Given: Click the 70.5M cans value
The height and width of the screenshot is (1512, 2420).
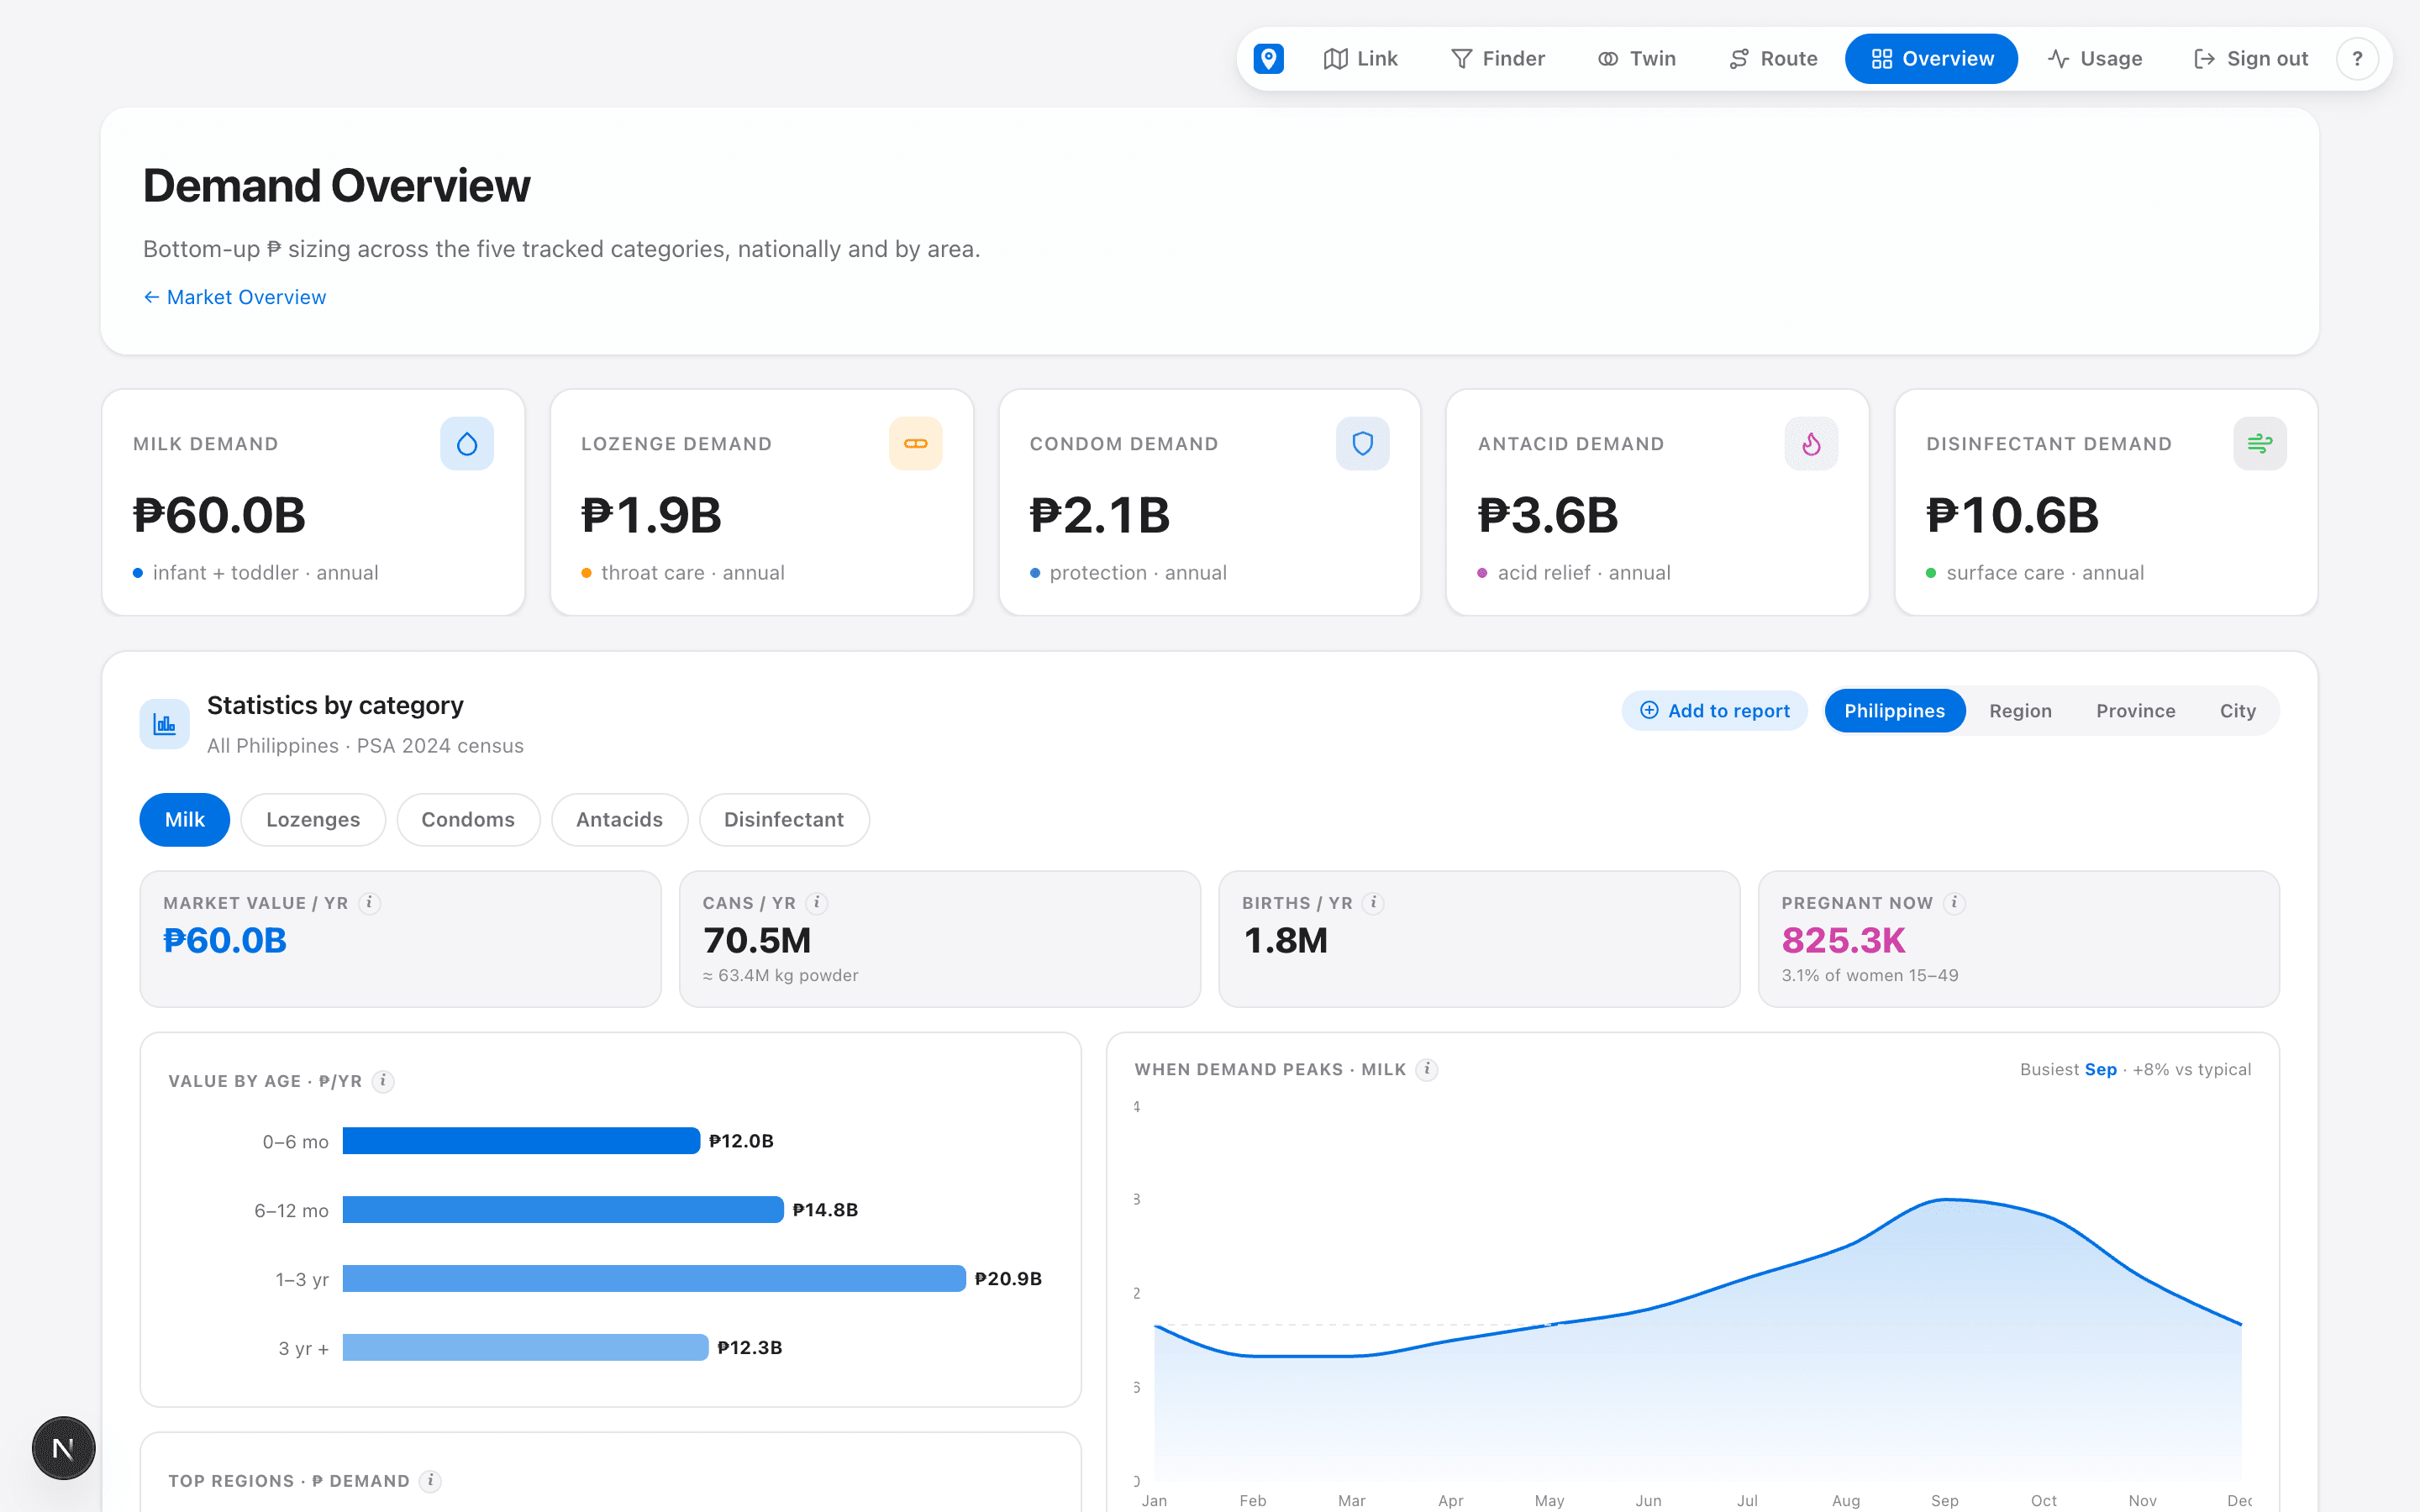Looking at the screenshot, I should 757,941.
